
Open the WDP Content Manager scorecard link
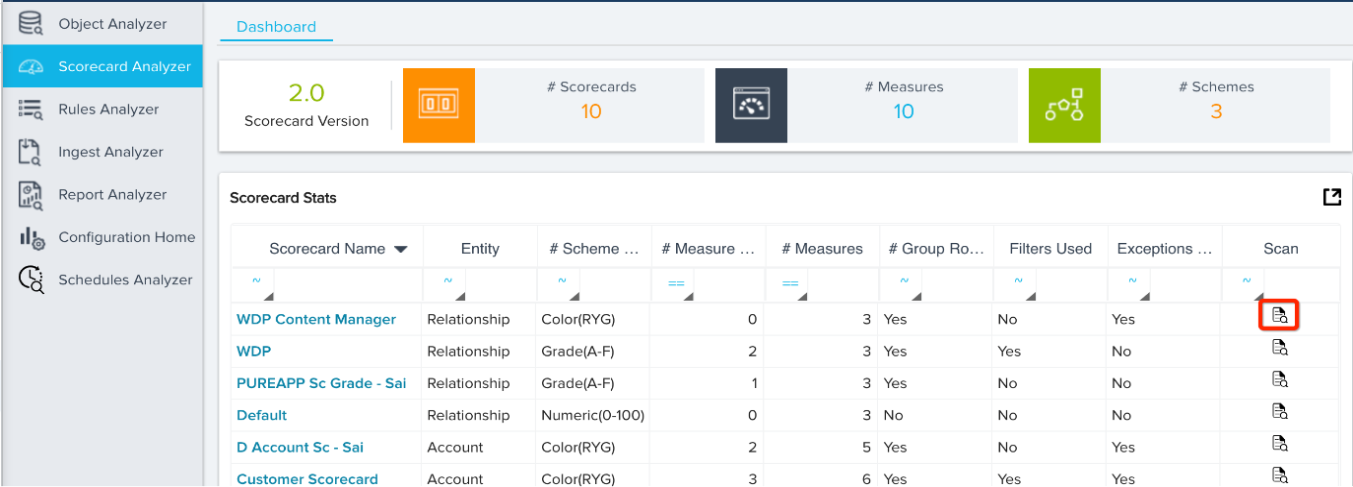tap(316, 320)
